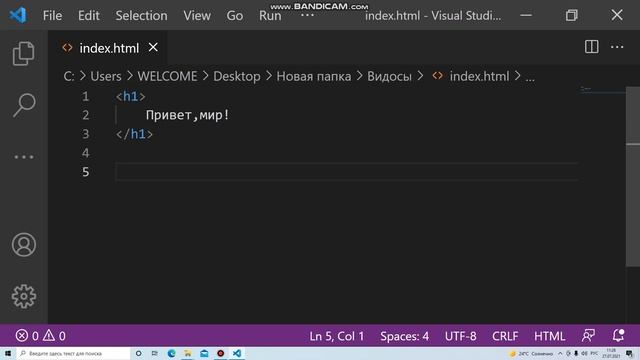Click the VS Code taskbar icon
This screenshot has height=360, width=640.
click(x=237, y=353)
